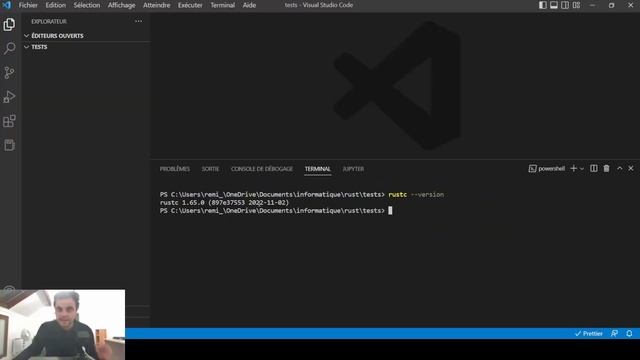This screenshot has height=360, width=640.
Task: Open notifications bell in status bar
Action: [x=629, y=333]
